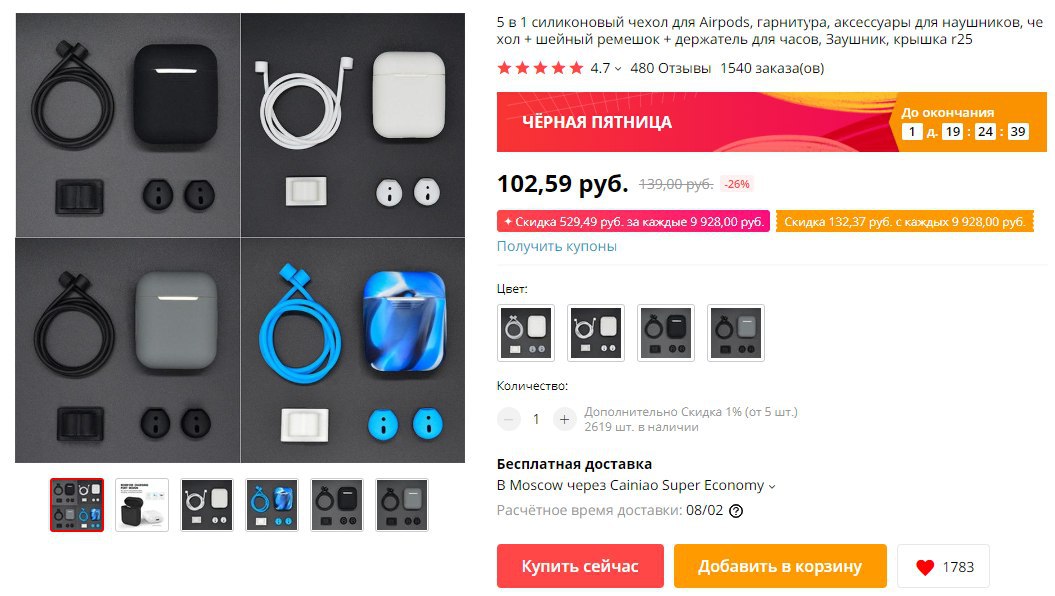Click the five red rating stars
This screenshot has height=596, width=1055.
[540, 68]
